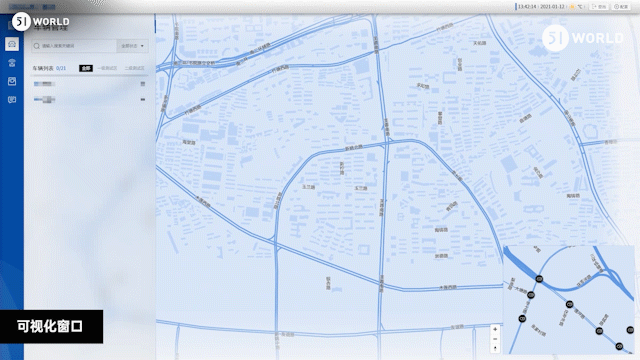Click the vehicle search input field
This screenshot has width=640, height=360.
(x=74, y=46)
